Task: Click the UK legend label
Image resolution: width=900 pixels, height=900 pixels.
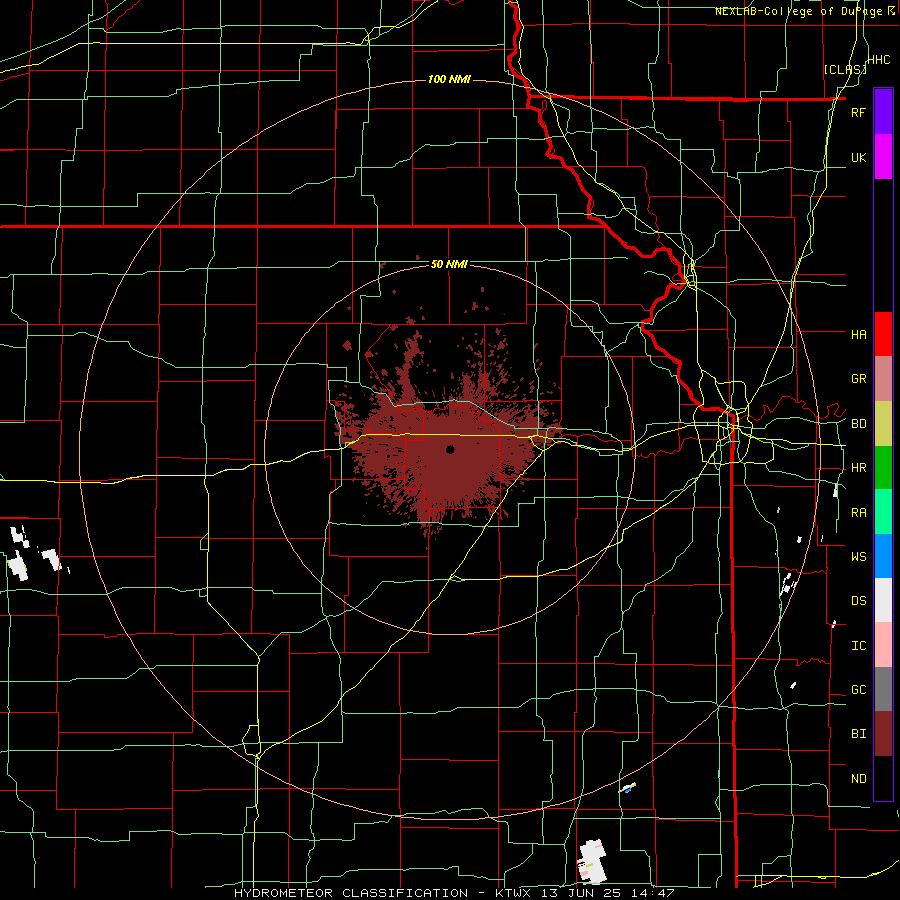Action: (x=858, y=157)
